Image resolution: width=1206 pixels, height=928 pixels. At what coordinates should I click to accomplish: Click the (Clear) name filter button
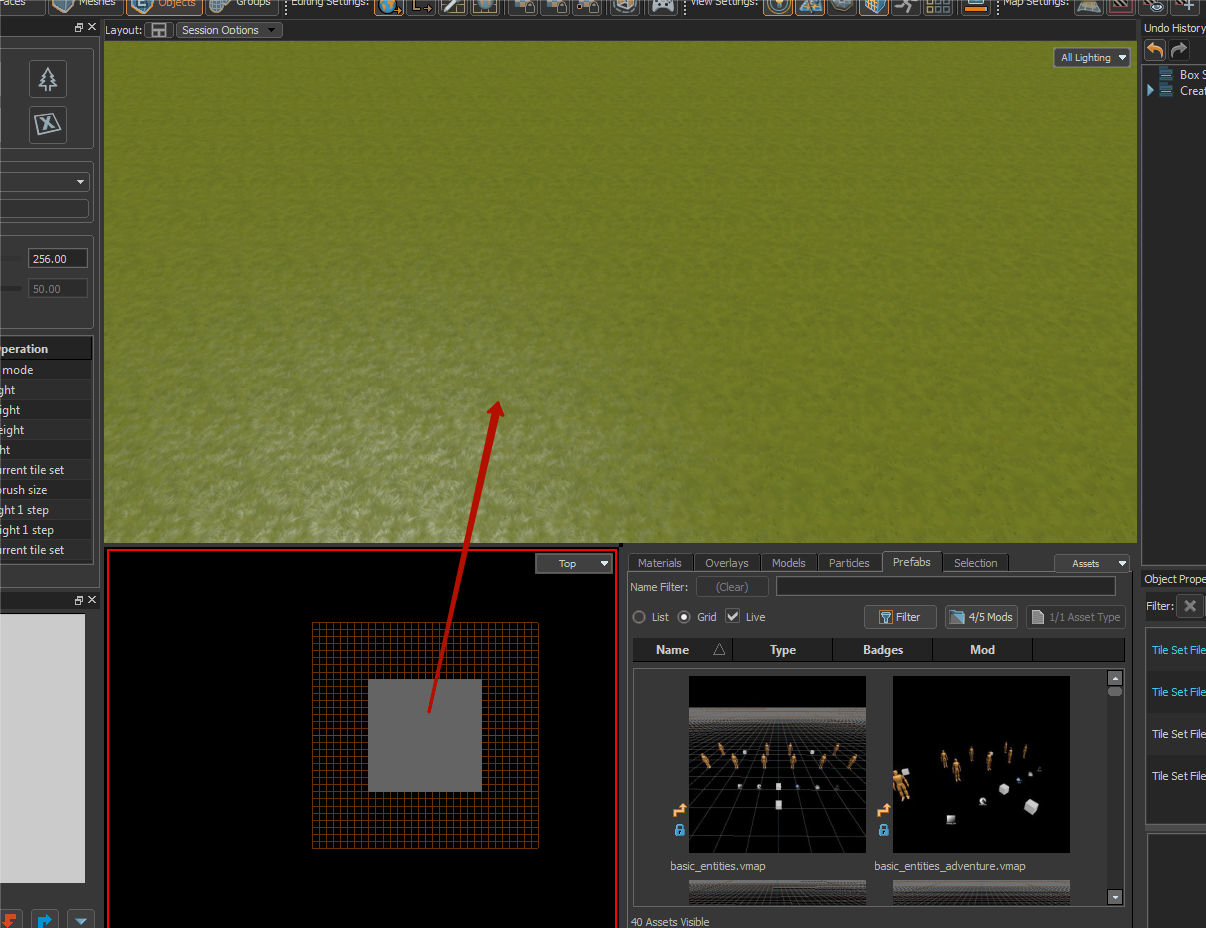732,587
